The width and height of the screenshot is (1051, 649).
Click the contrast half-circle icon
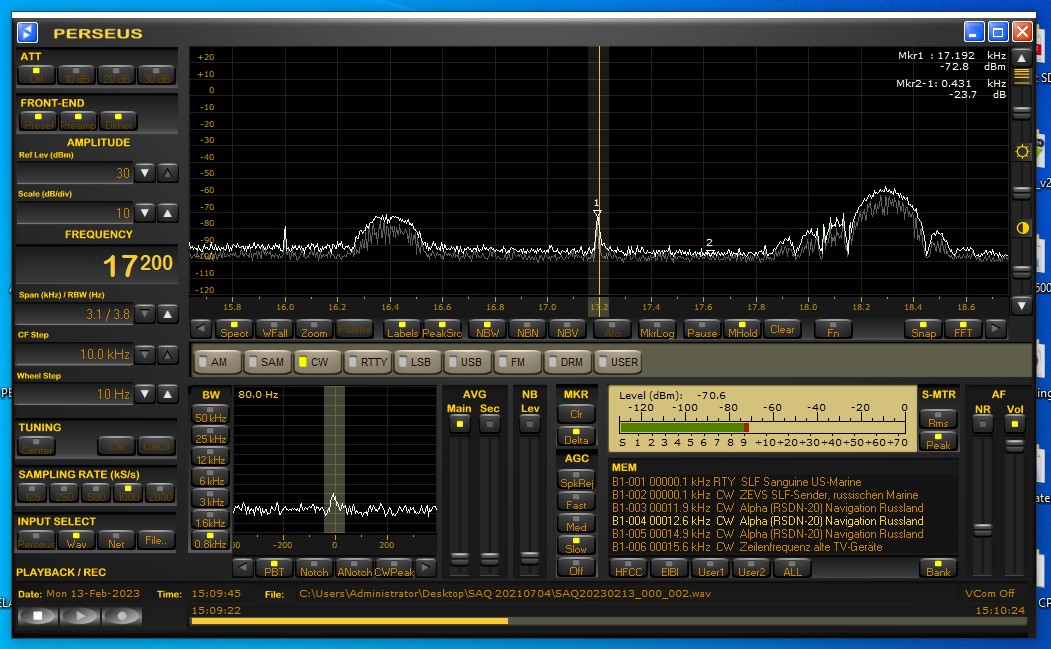(1022, 228)
